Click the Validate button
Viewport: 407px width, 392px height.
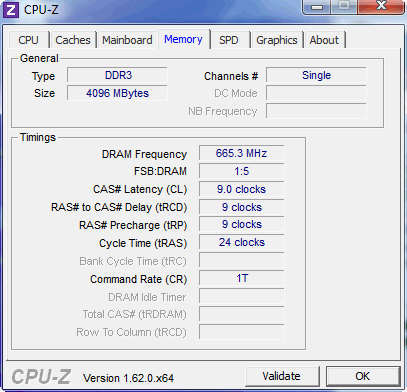coord(282,376)
